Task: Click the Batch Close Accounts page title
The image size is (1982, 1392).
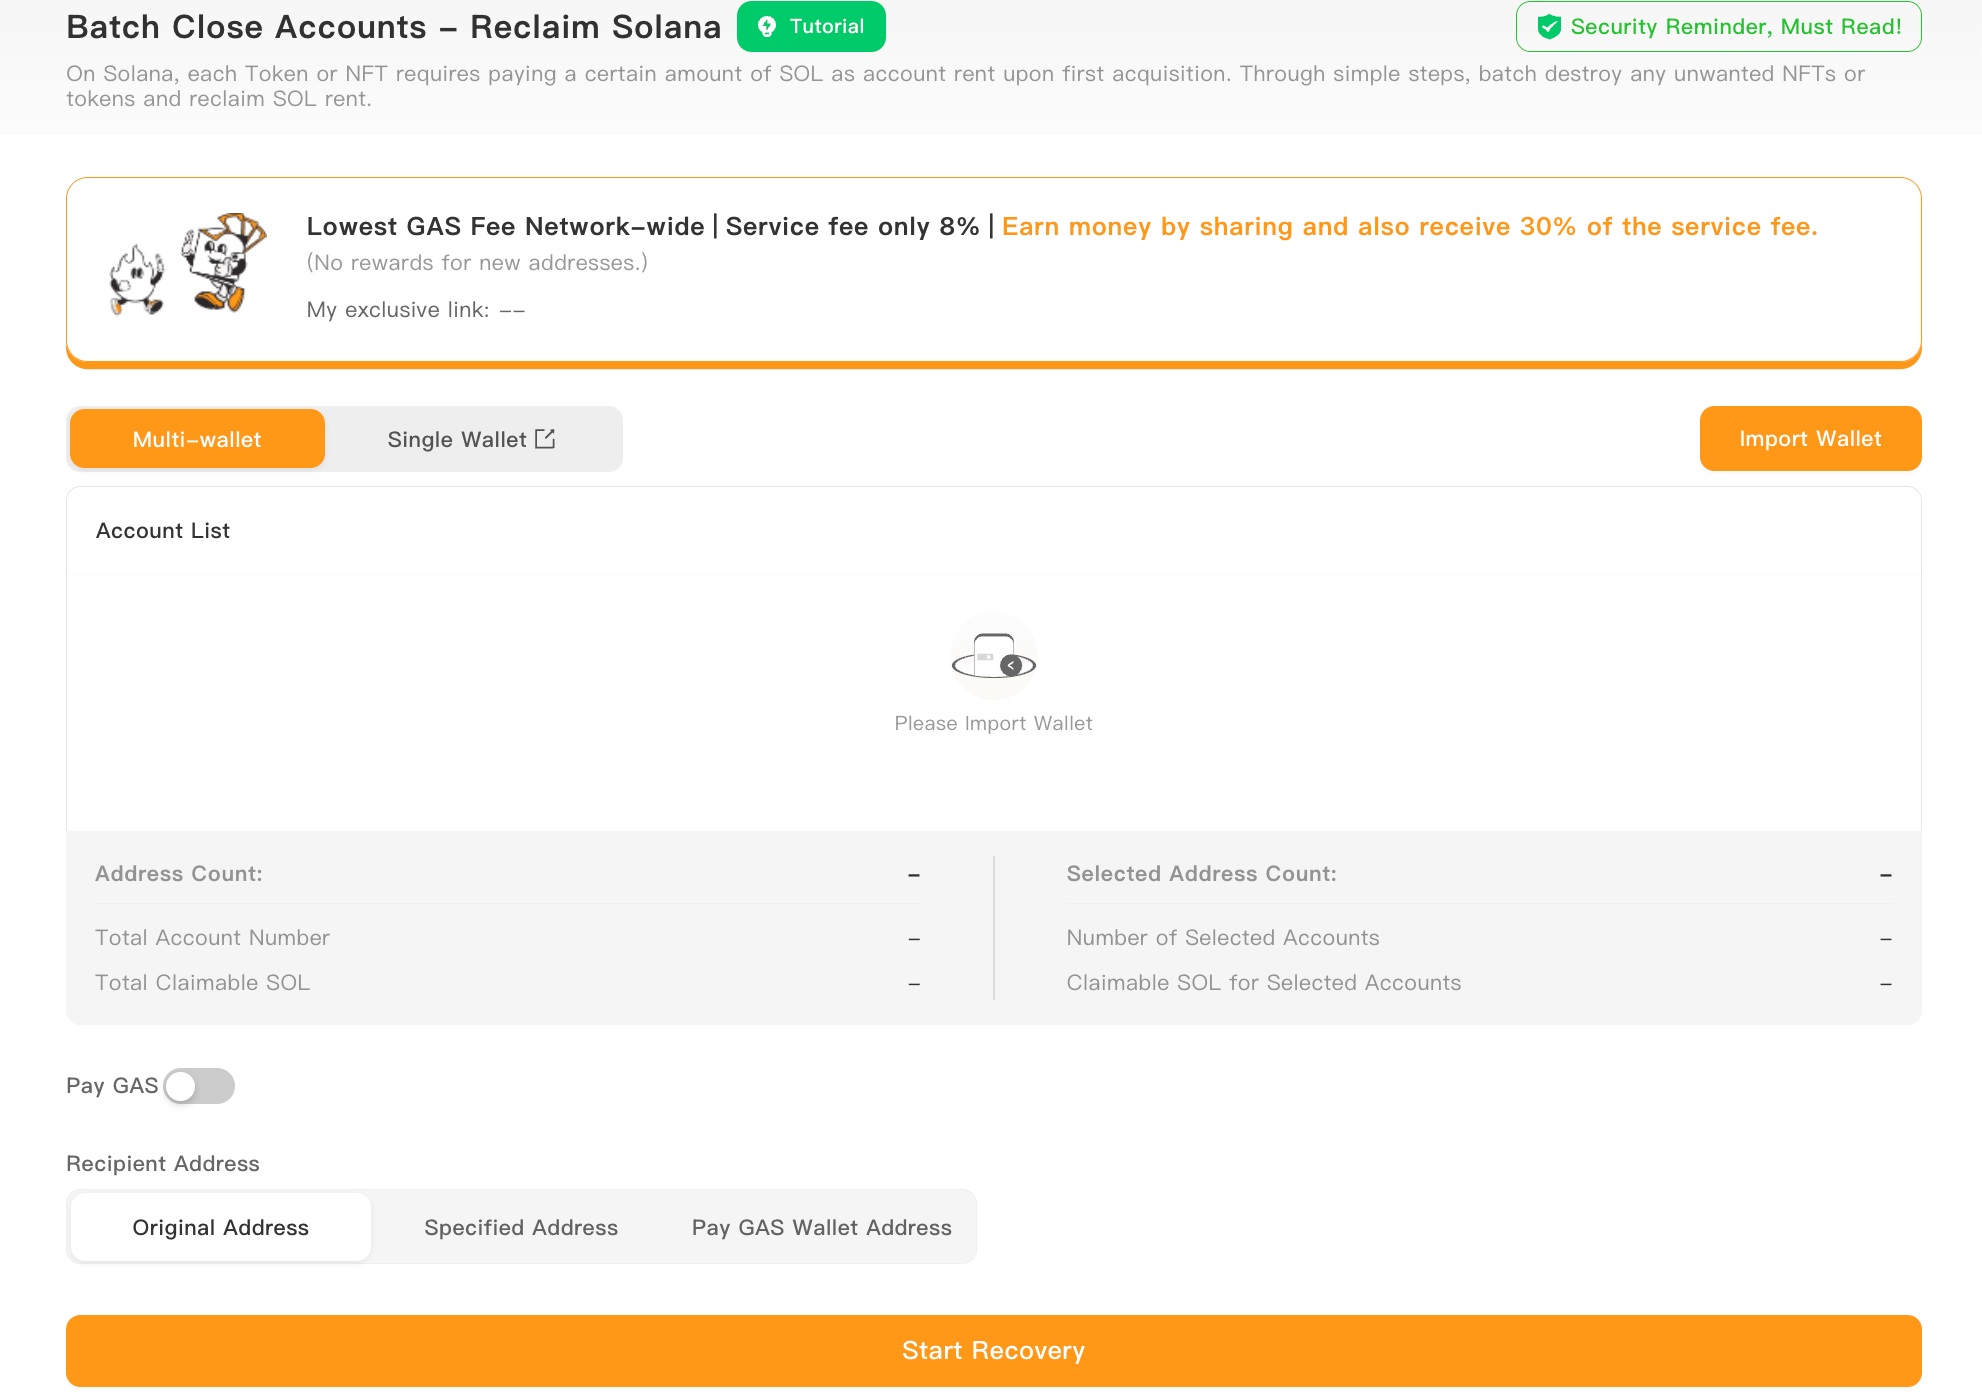Action: point(394,27)
